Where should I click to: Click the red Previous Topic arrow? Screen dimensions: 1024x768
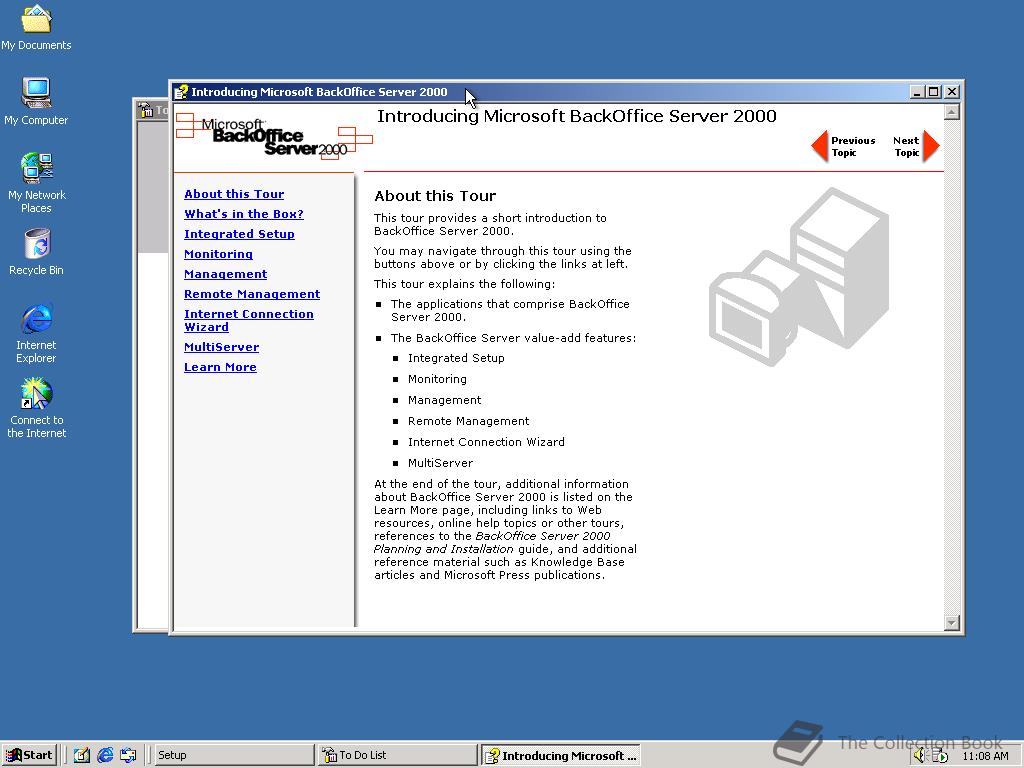[x=820, y=146]
